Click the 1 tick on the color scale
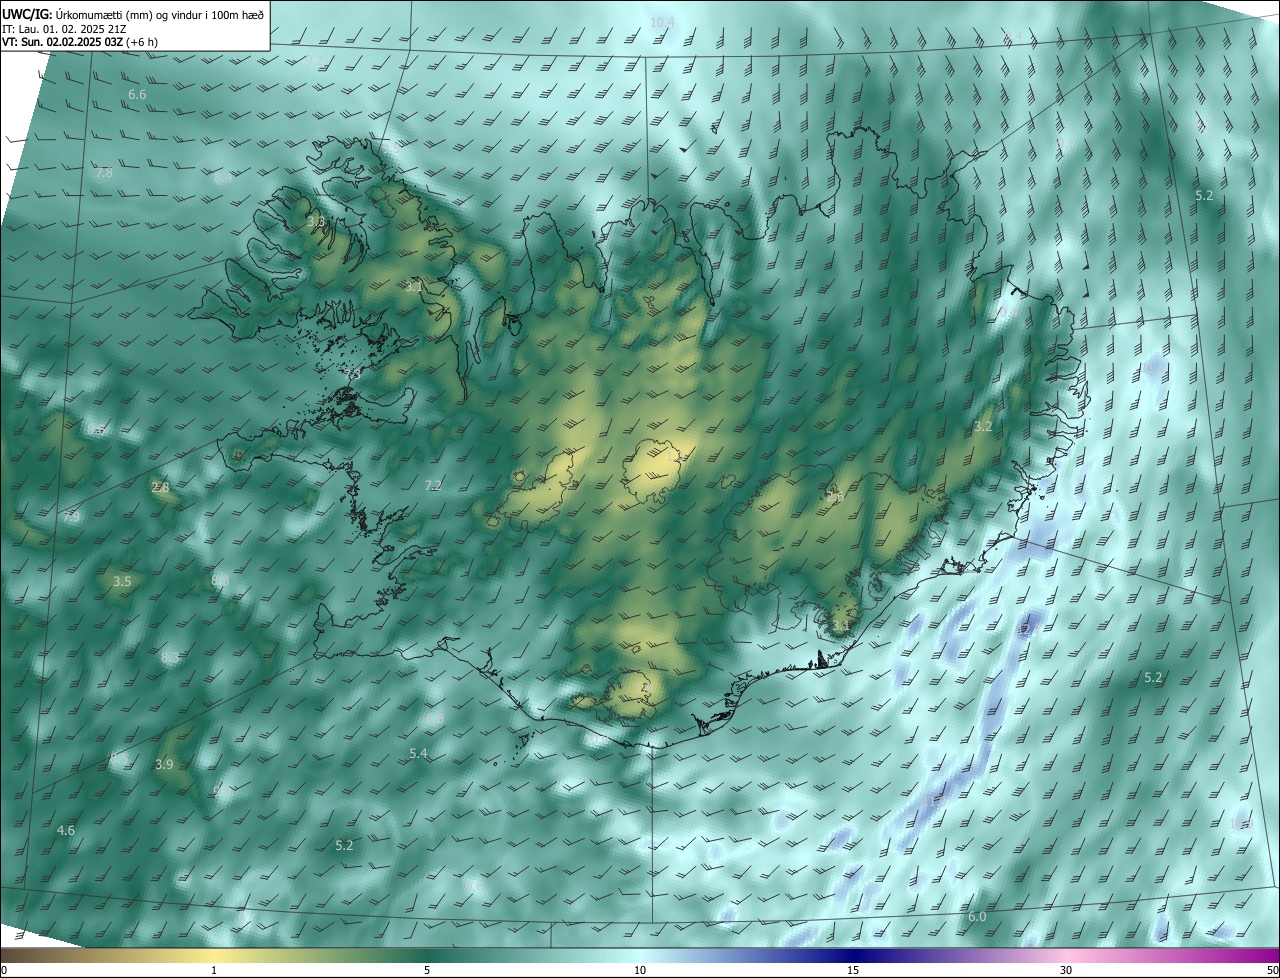The width and height of the screenshot is (1280, 978). click(x=215, y=970)
